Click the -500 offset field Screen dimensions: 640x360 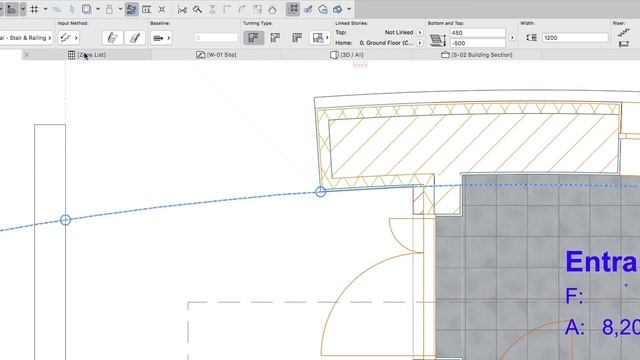click(478, 43)
